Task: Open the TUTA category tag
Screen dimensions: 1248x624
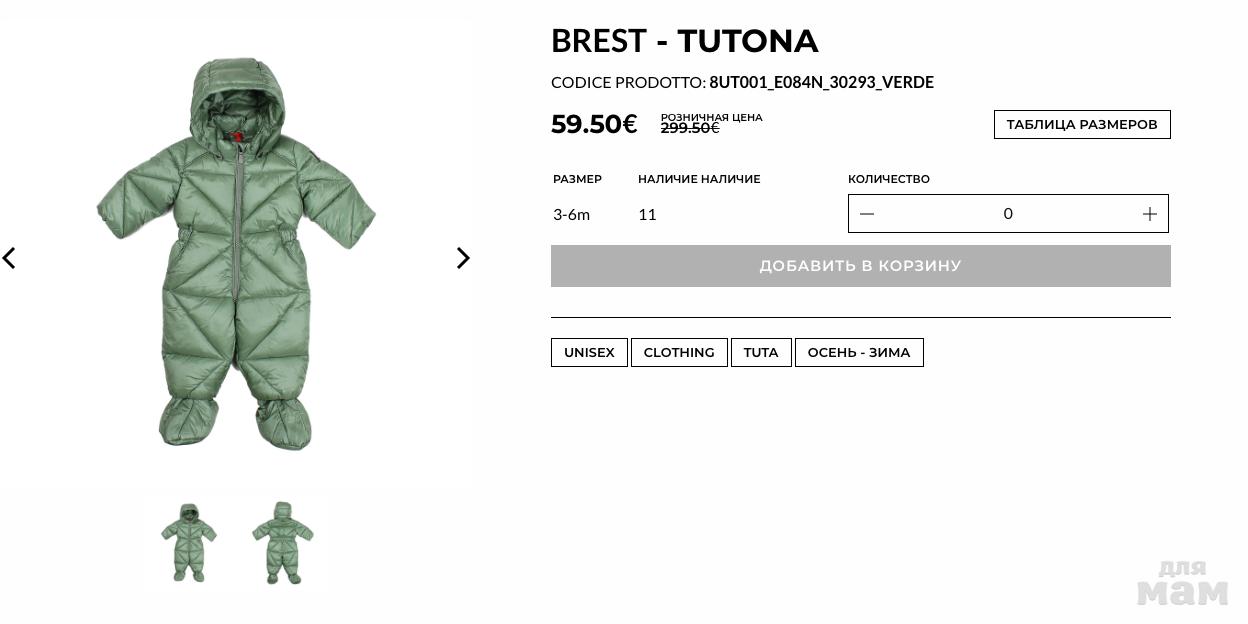Action: (761, 352)
